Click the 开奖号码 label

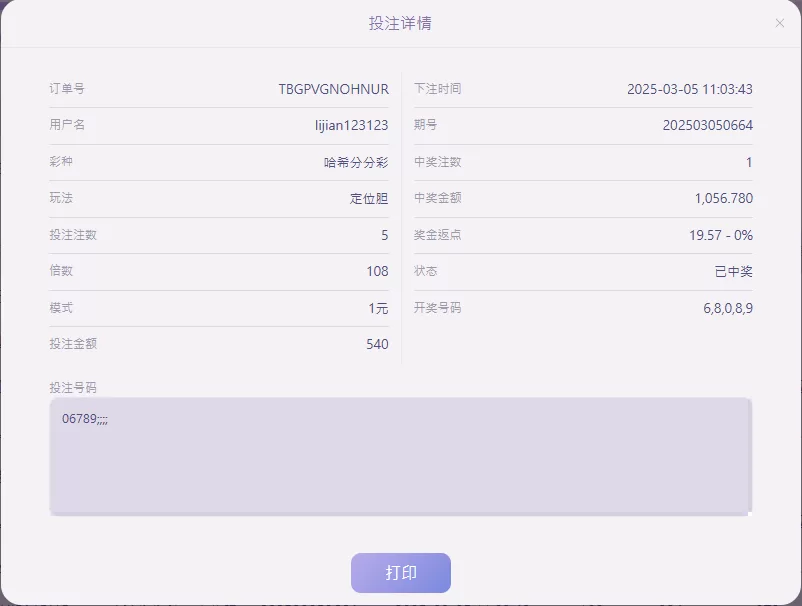click(x=437, y=308)
